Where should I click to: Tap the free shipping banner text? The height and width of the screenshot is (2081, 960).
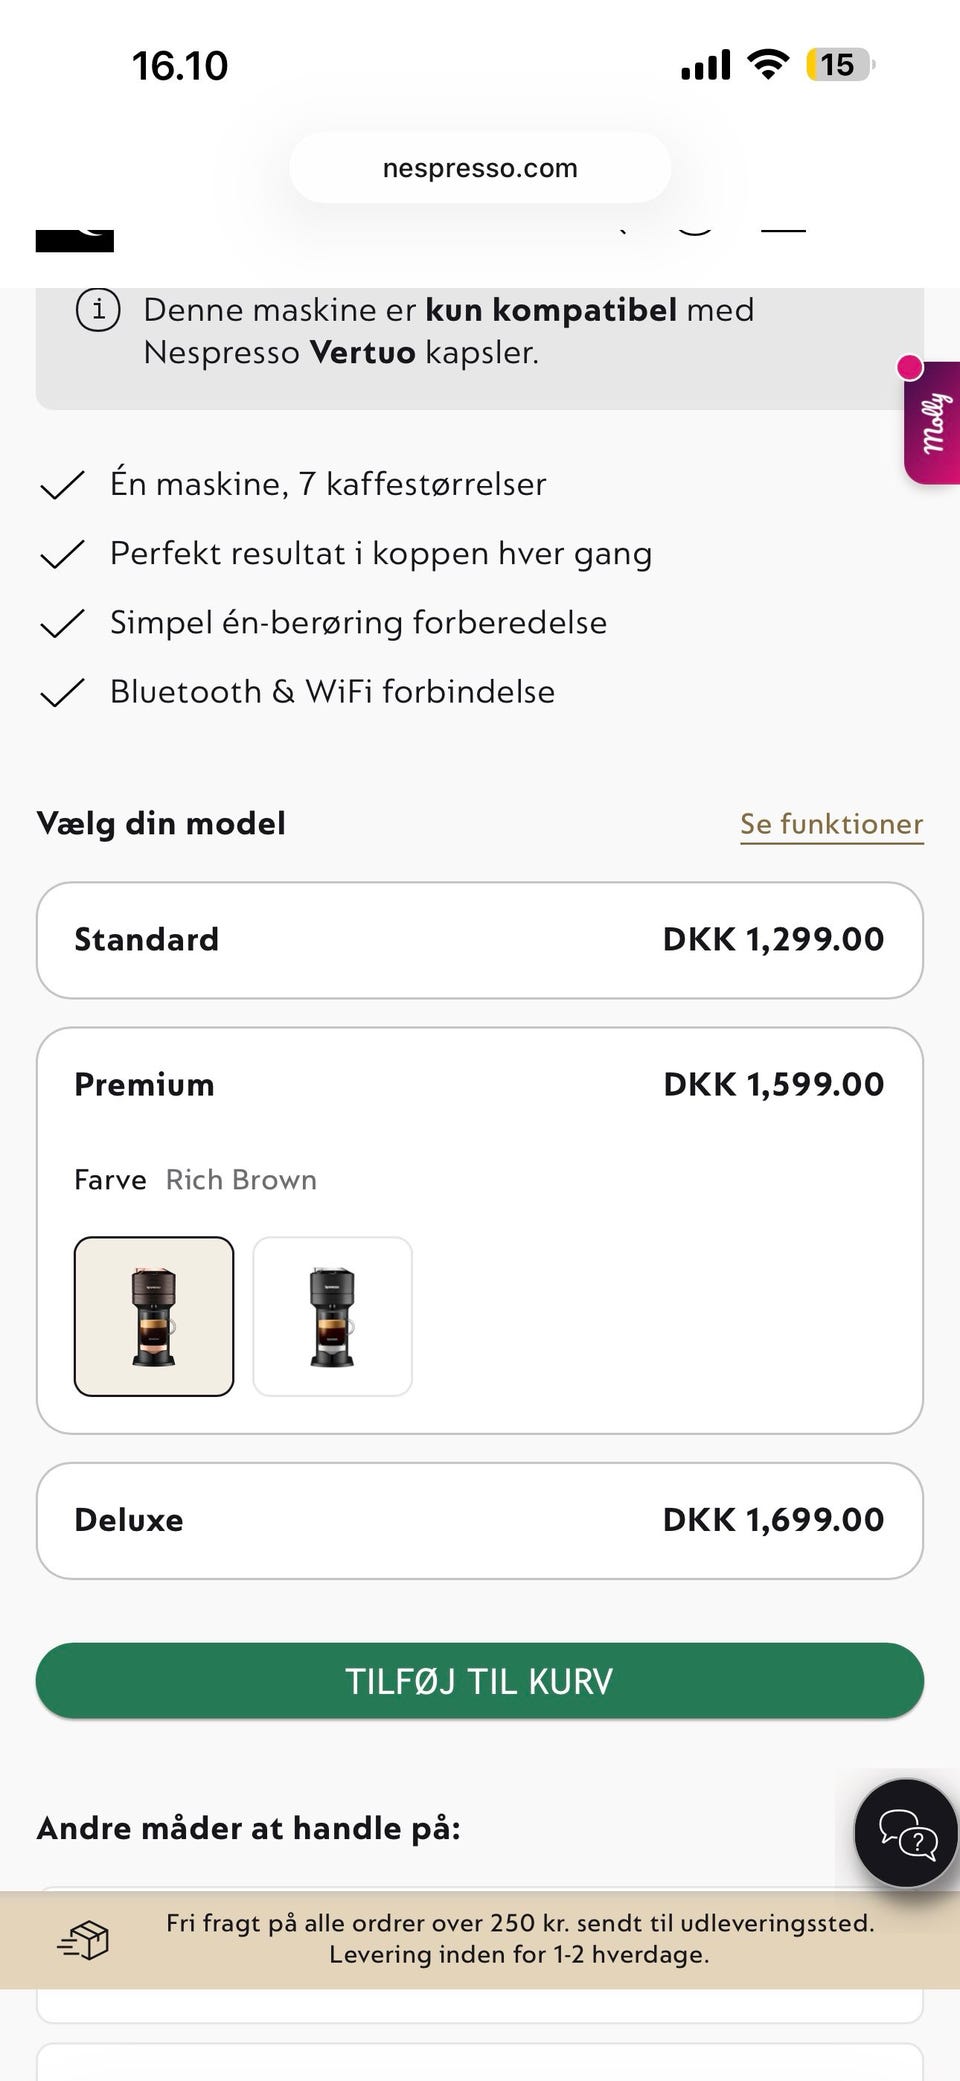click(x=519, y=1938)
